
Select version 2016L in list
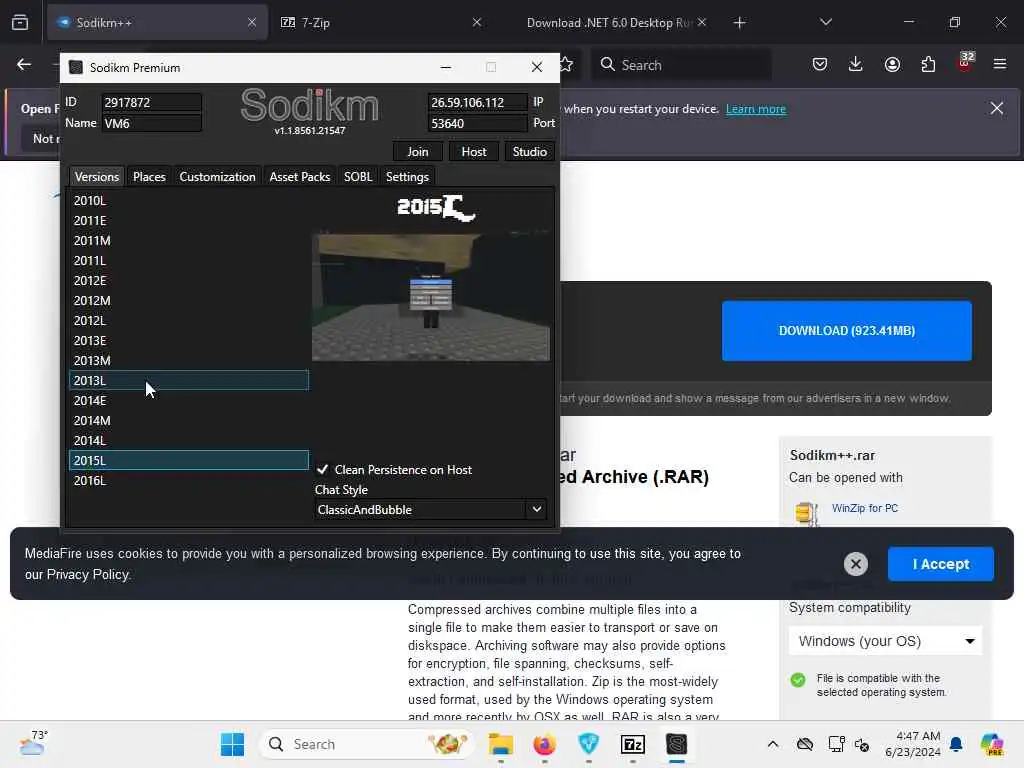point(189,481)
